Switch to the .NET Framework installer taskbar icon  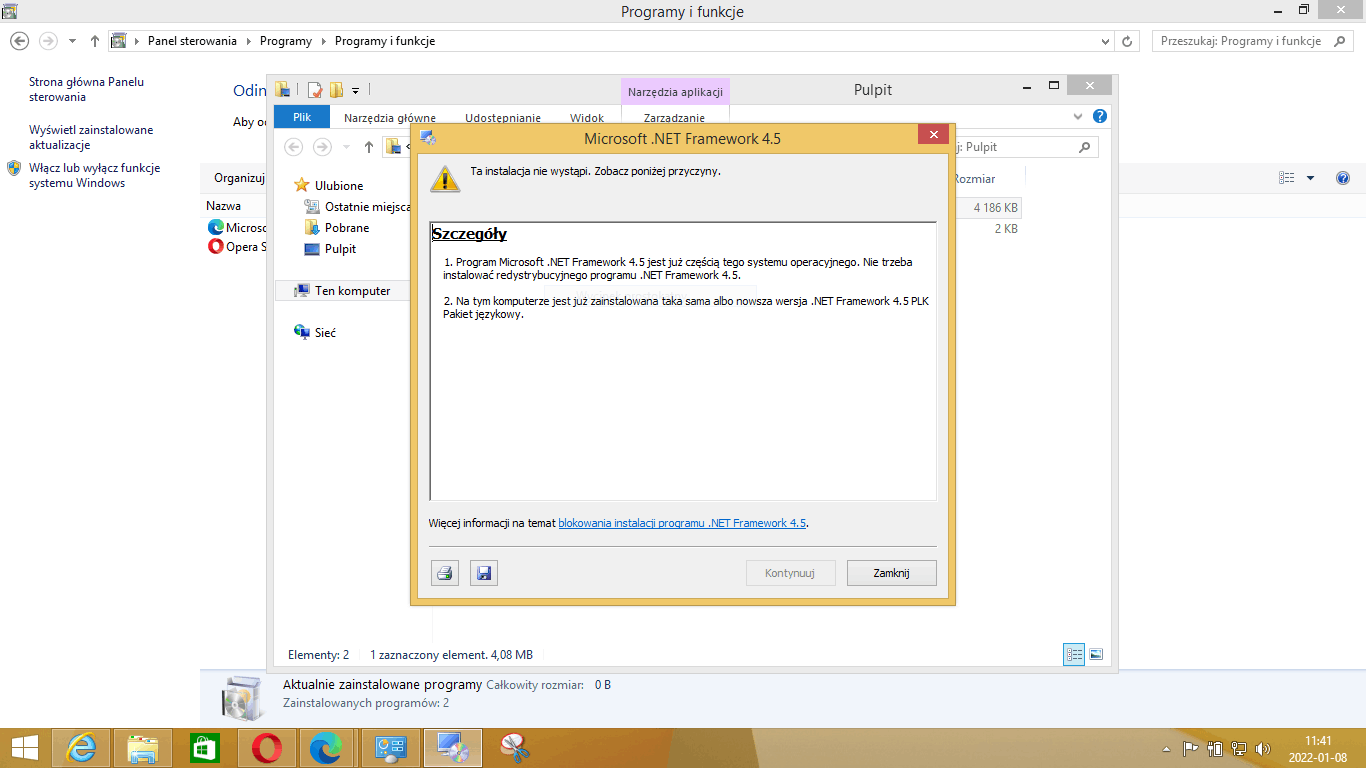[x=453, y=748]
